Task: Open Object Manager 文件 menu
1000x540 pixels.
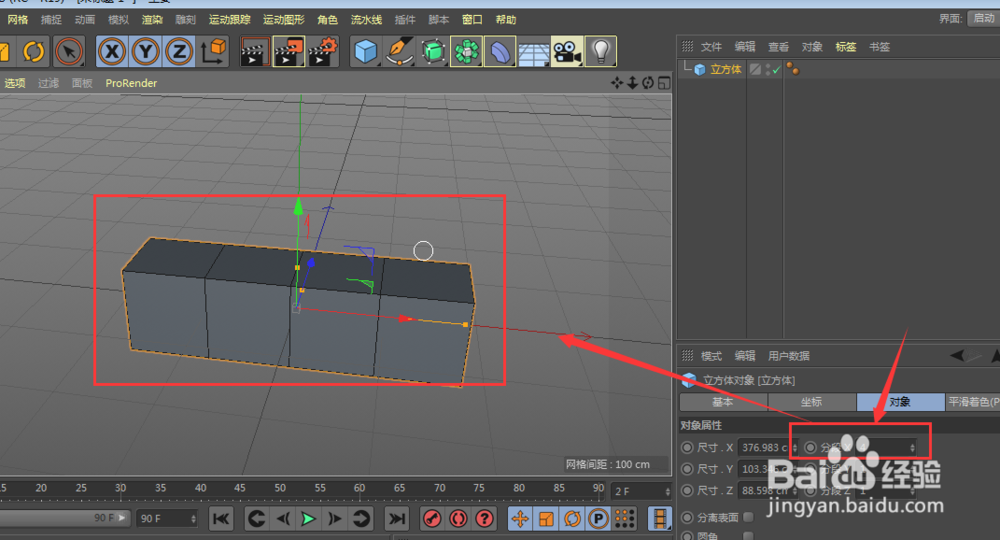Action: click(711, 47)
